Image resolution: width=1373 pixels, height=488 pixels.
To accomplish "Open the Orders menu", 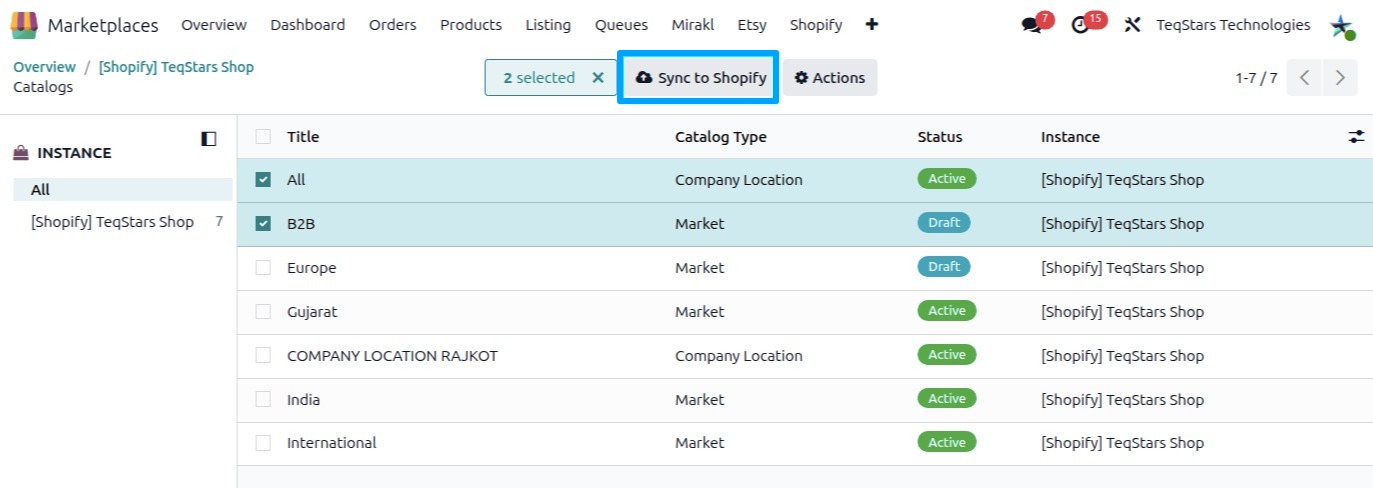I will click(x=393, y=25).
